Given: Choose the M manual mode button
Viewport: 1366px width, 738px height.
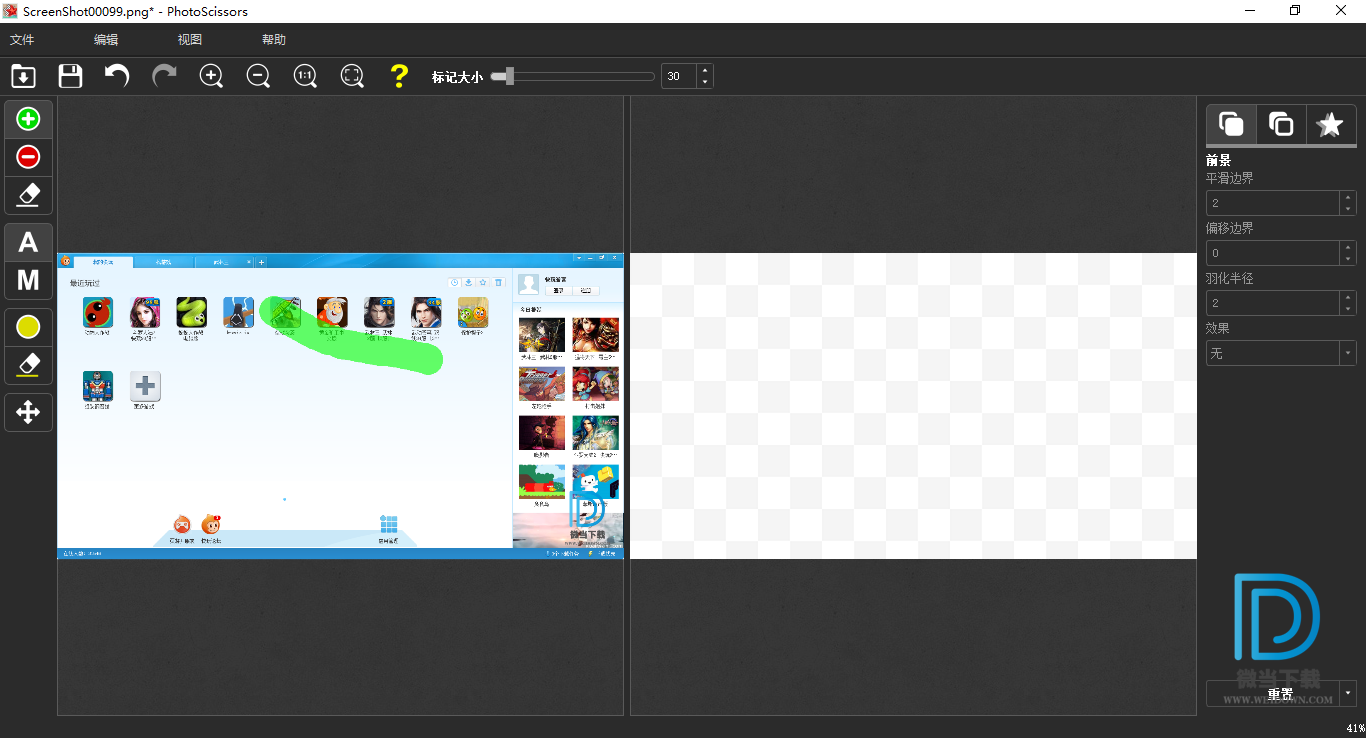Looking at the screenshot, I should pyautogui.click(x=28, y=280).
